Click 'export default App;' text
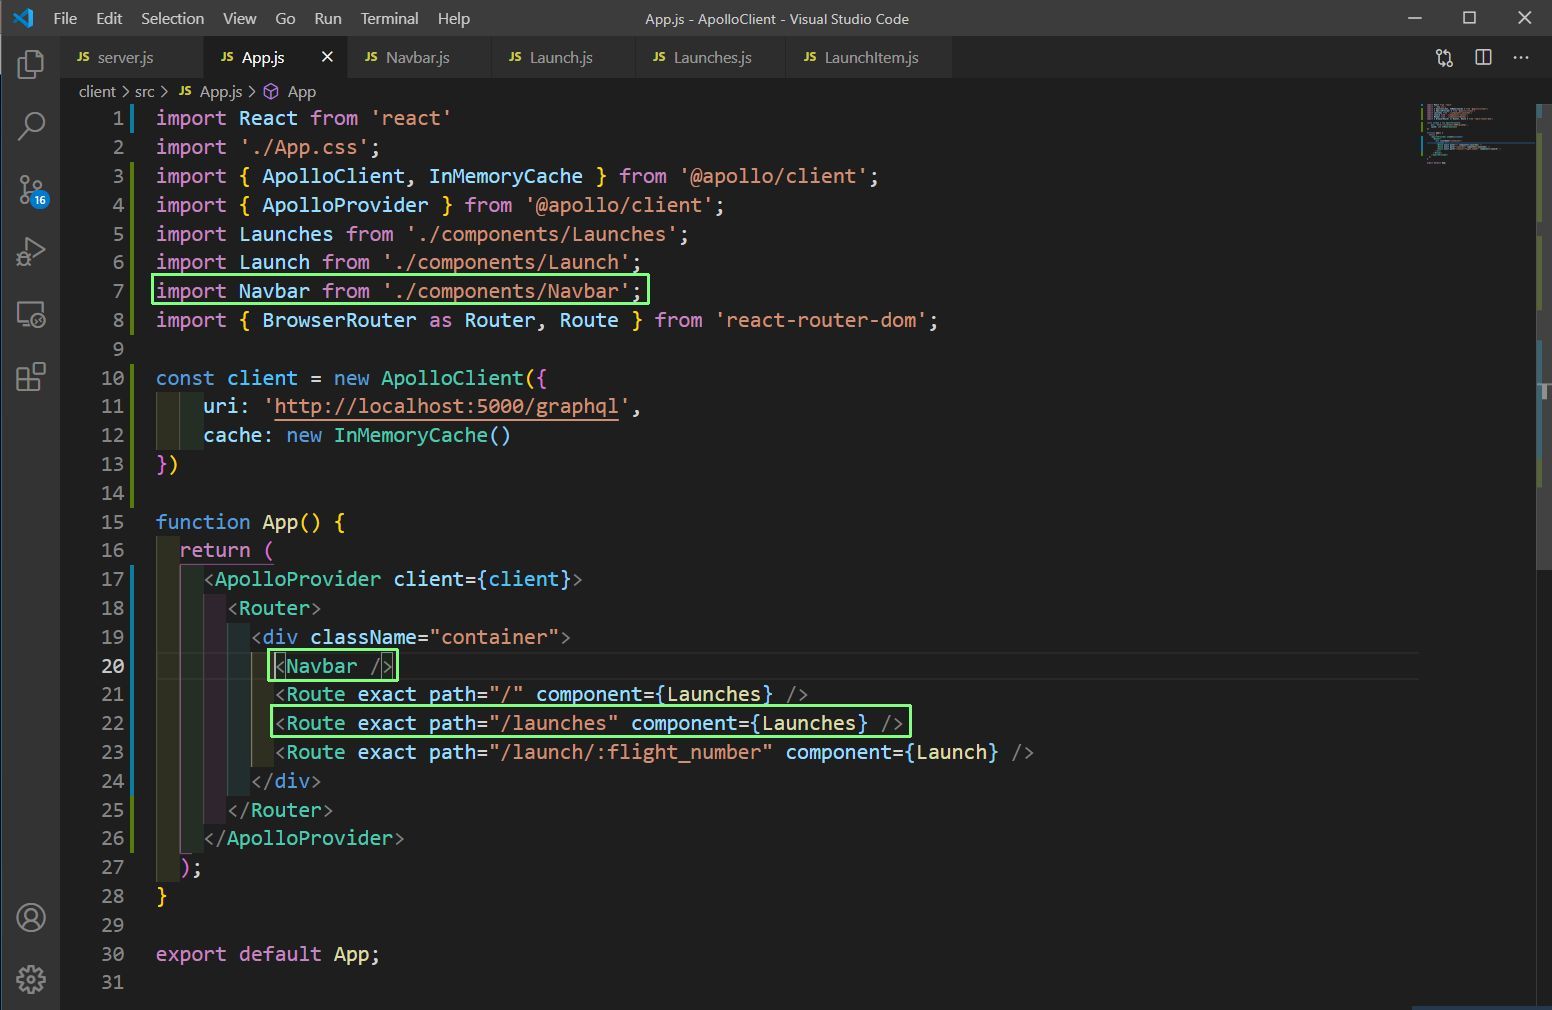 pyautogui.click(x=268, y=954)
